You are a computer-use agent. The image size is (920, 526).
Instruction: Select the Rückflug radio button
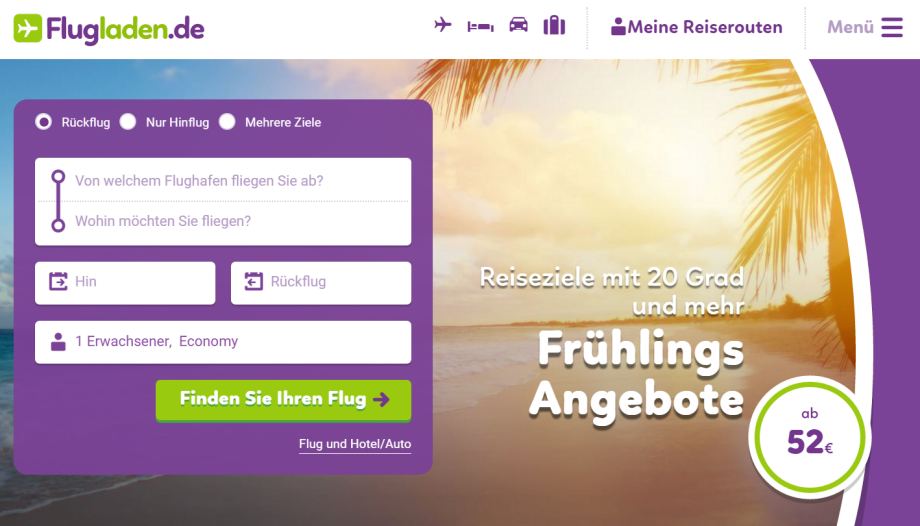[x=43, y=122]
